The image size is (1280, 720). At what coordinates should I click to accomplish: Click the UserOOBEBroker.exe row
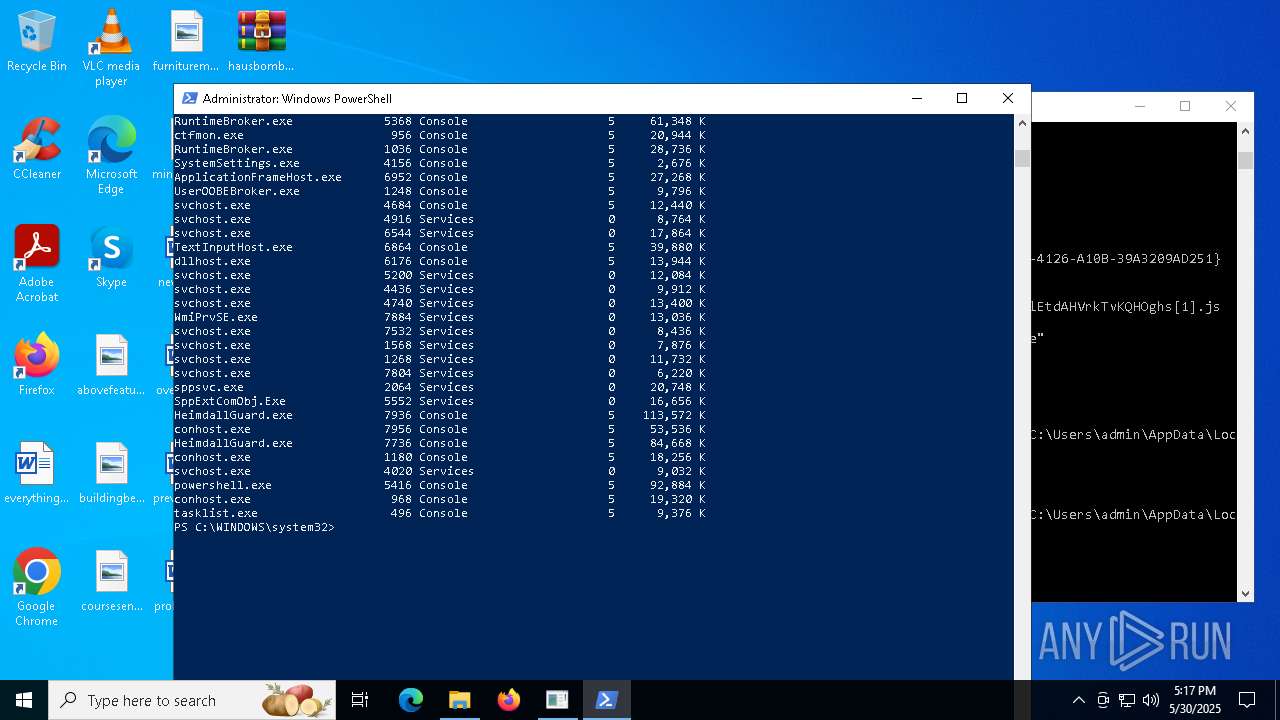[x=440, y=191]
